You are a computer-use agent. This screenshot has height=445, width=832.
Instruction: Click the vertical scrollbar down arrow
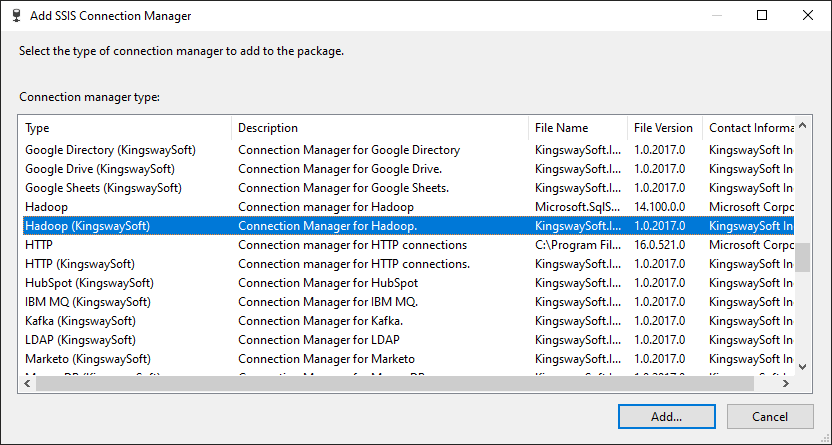click(x=802, y=367)
